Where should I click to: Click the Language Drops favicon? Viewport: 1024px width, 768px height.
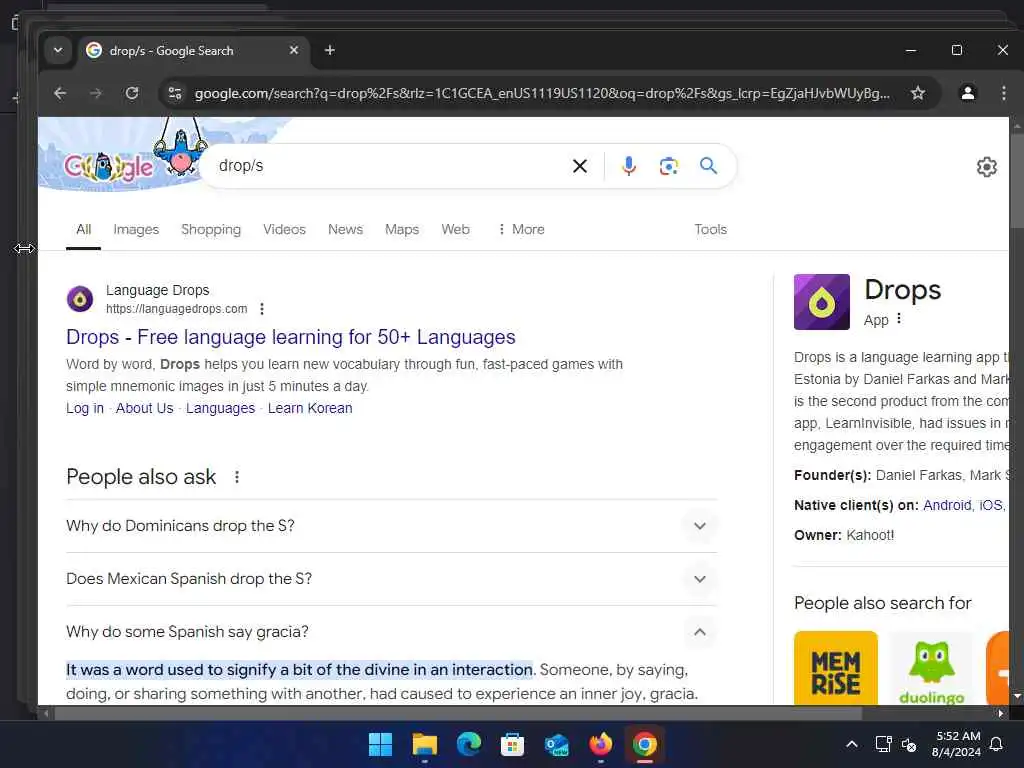tap(80, 300)
